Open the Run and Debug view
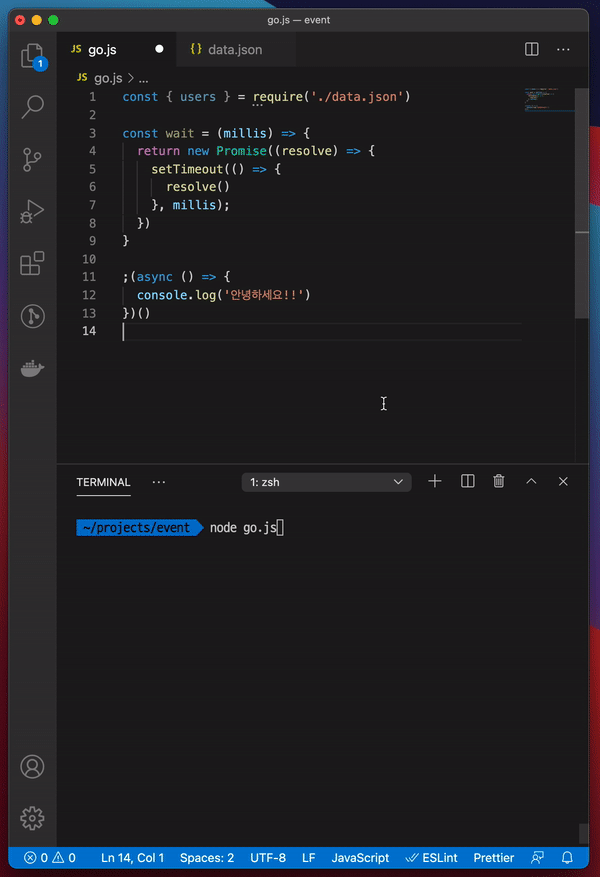The image size is (600, 877). tap(32, 211)
